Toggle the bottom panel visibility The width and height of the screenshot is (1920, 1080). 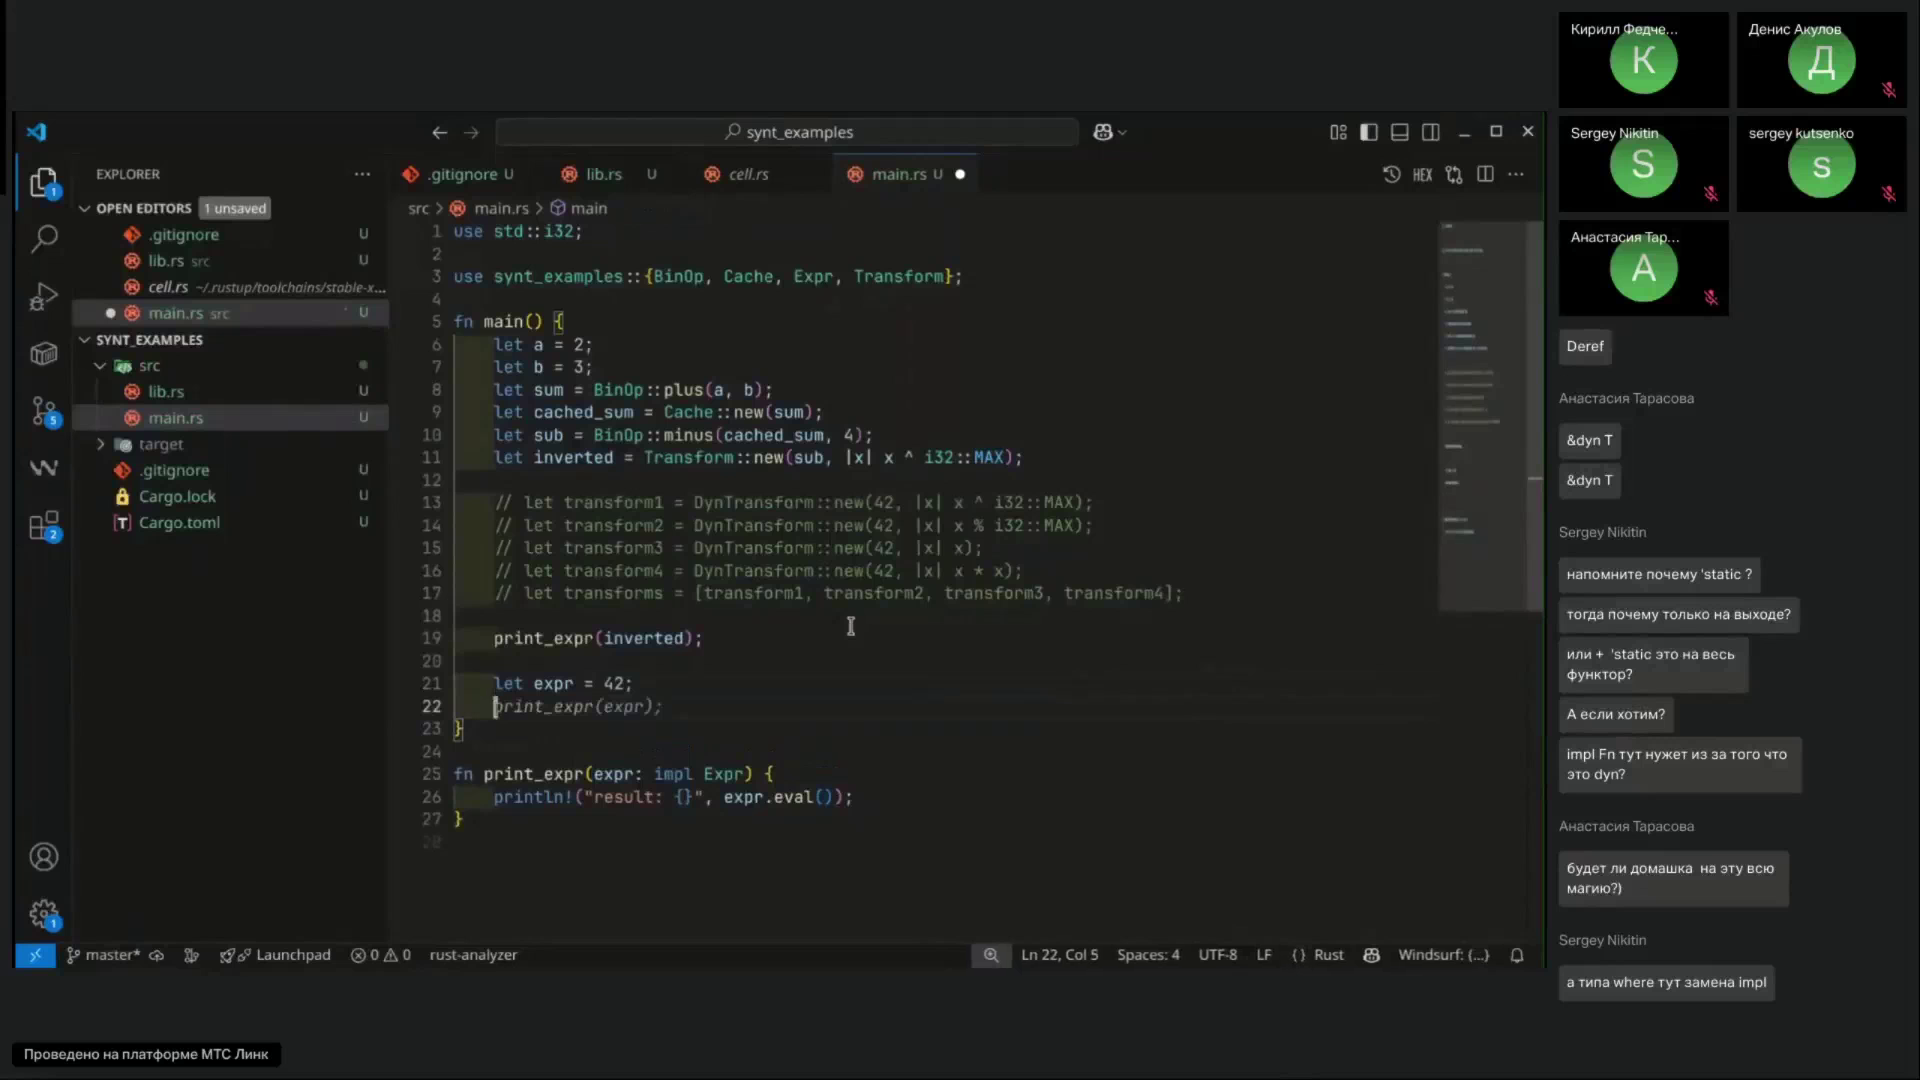pos(1400,132)
